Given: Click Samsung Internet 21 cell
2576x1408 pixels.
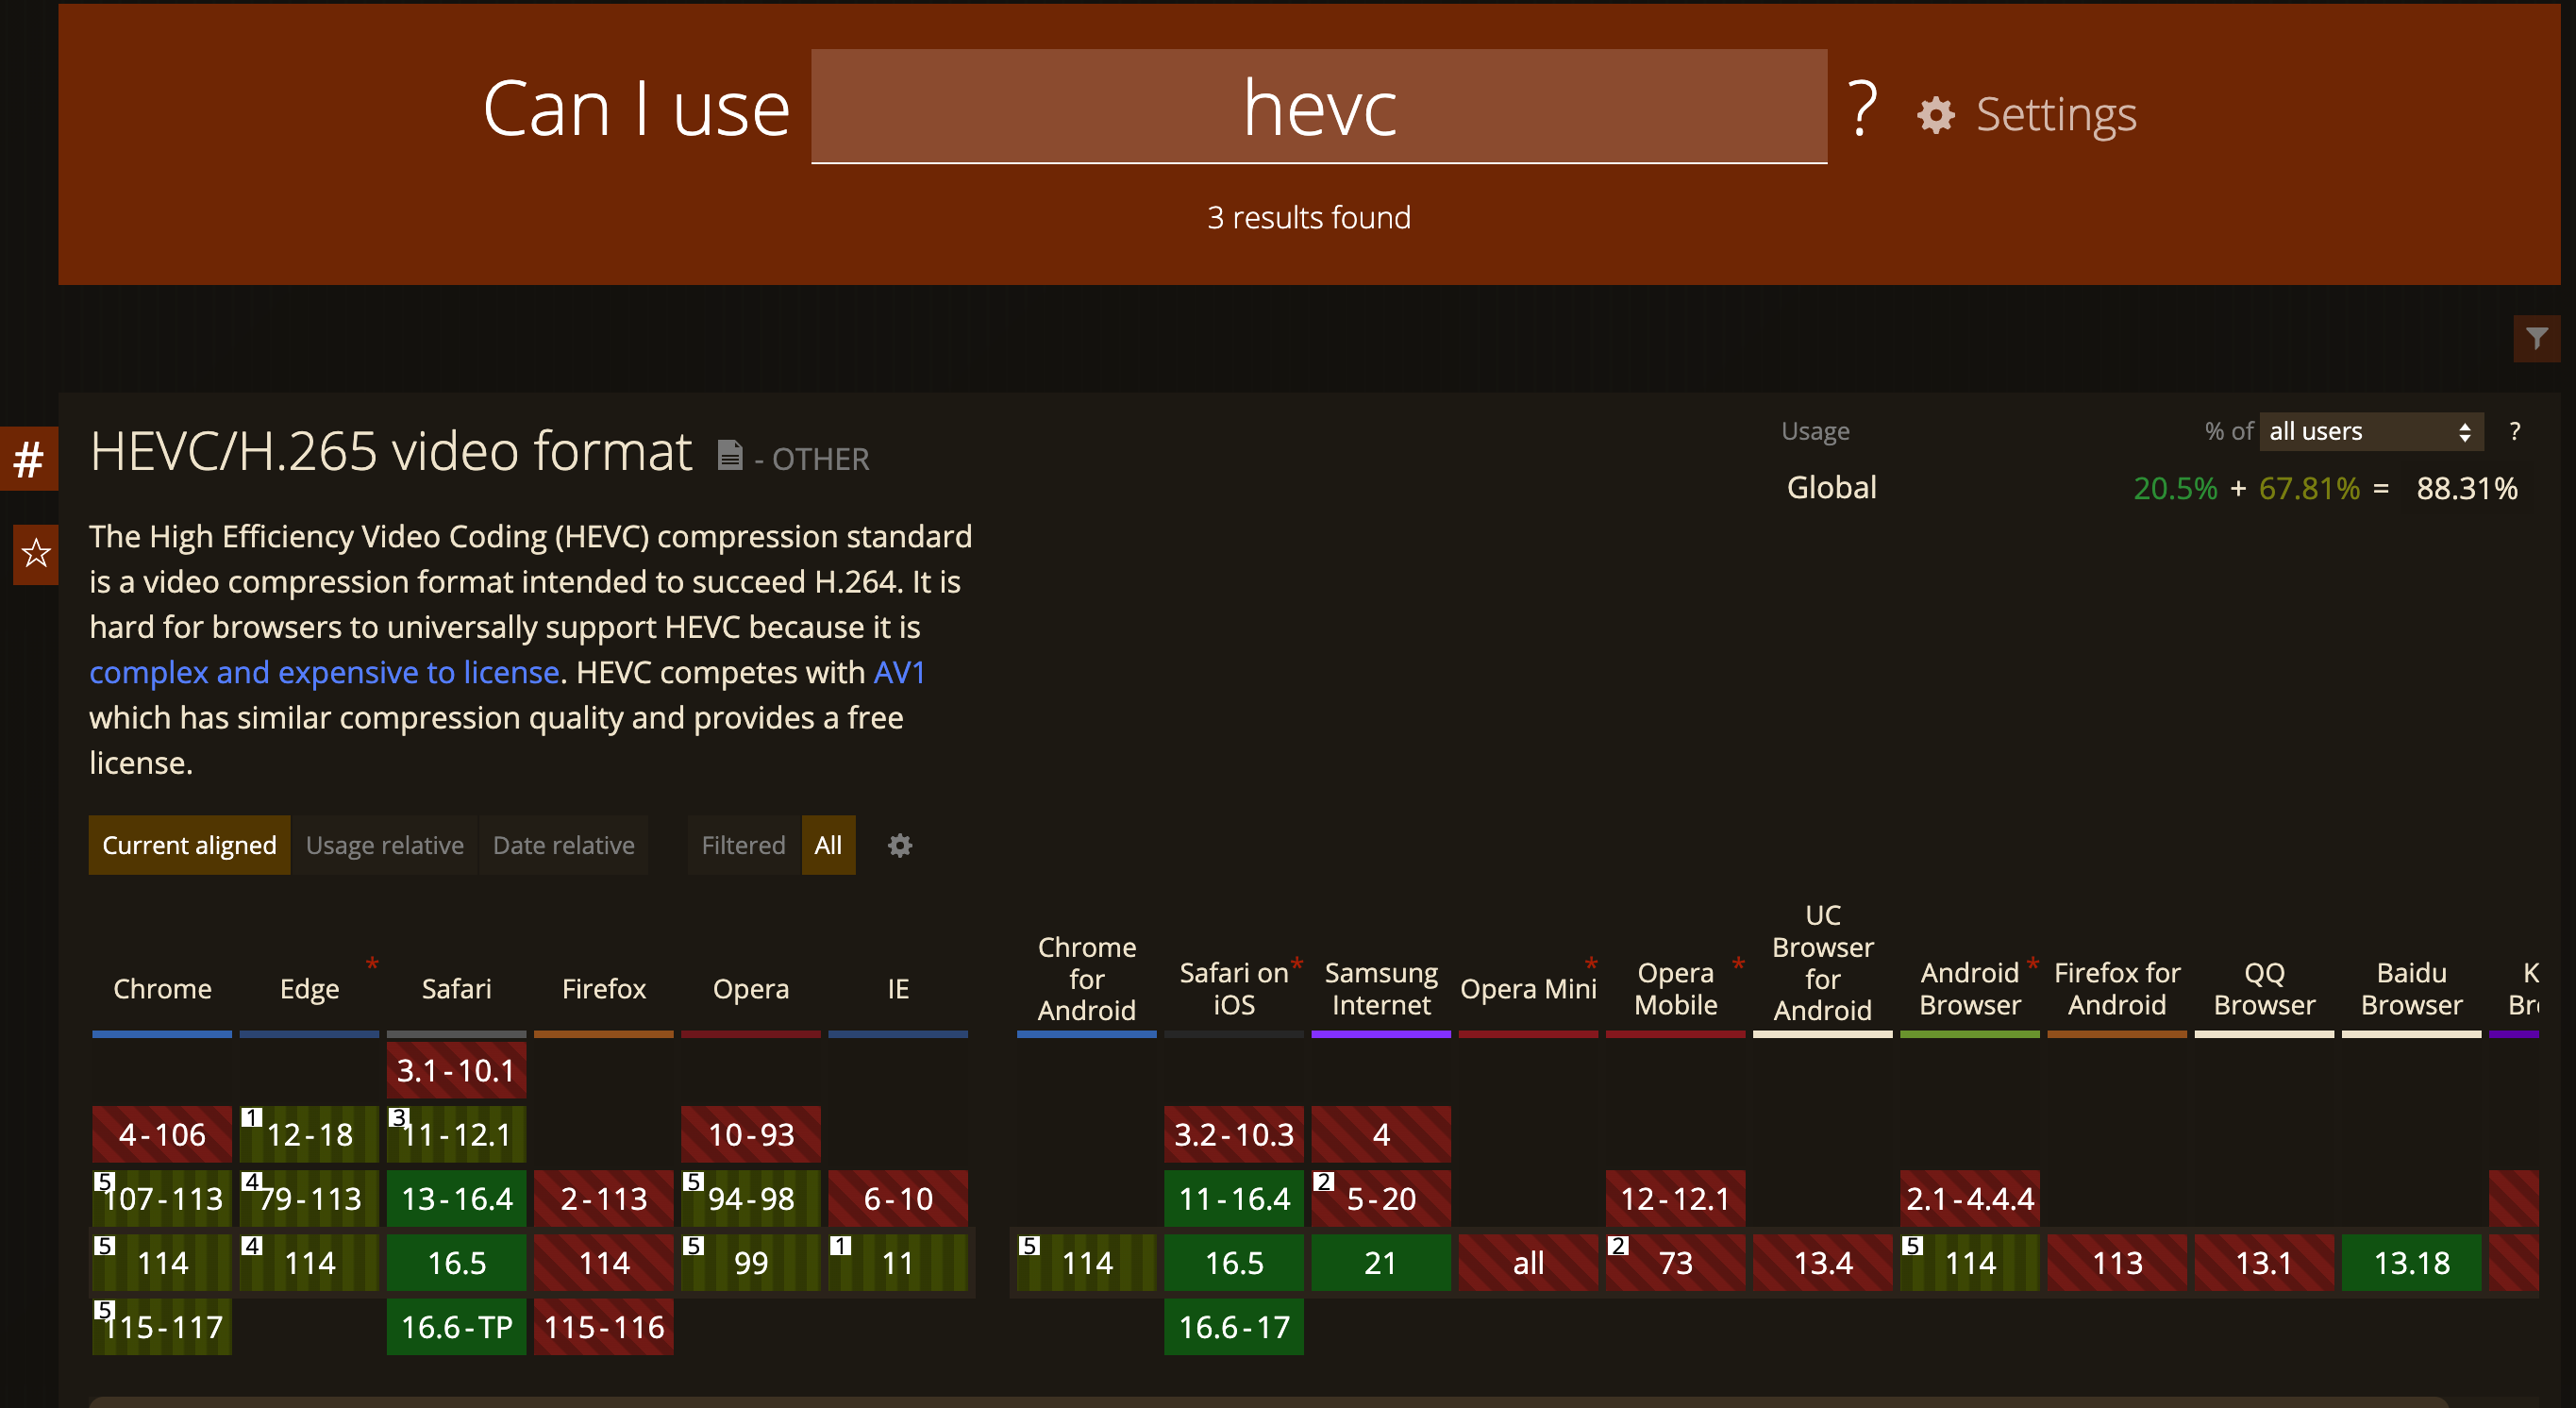Looking at the screenshot, I should pos(1381,1262).
